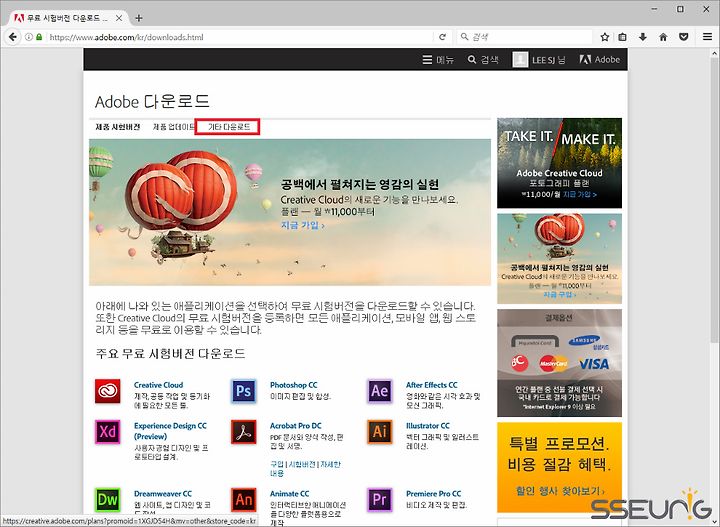The height and width of the screenshot is (527, 720).
Task: Select the 제품 업데이트 tab
Action: [174, 127]
